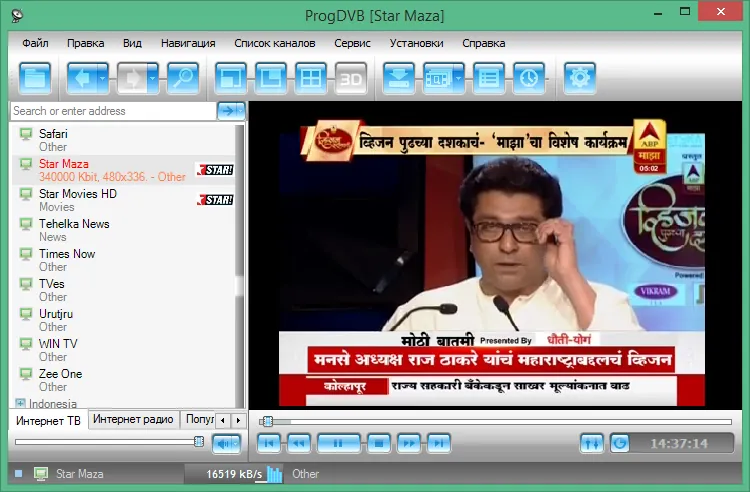The width and height of the screenshot is (750, 492).
Task: Open dropdown next to address go arrow
Action: 240,111
